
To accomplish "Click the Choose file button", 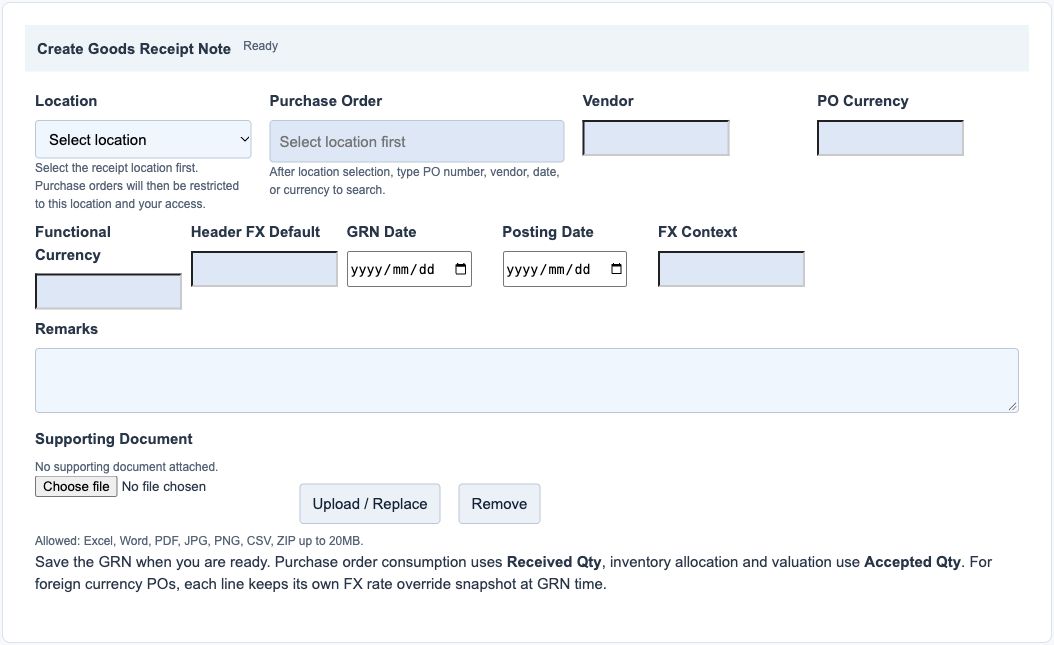I will coord(76,486).
